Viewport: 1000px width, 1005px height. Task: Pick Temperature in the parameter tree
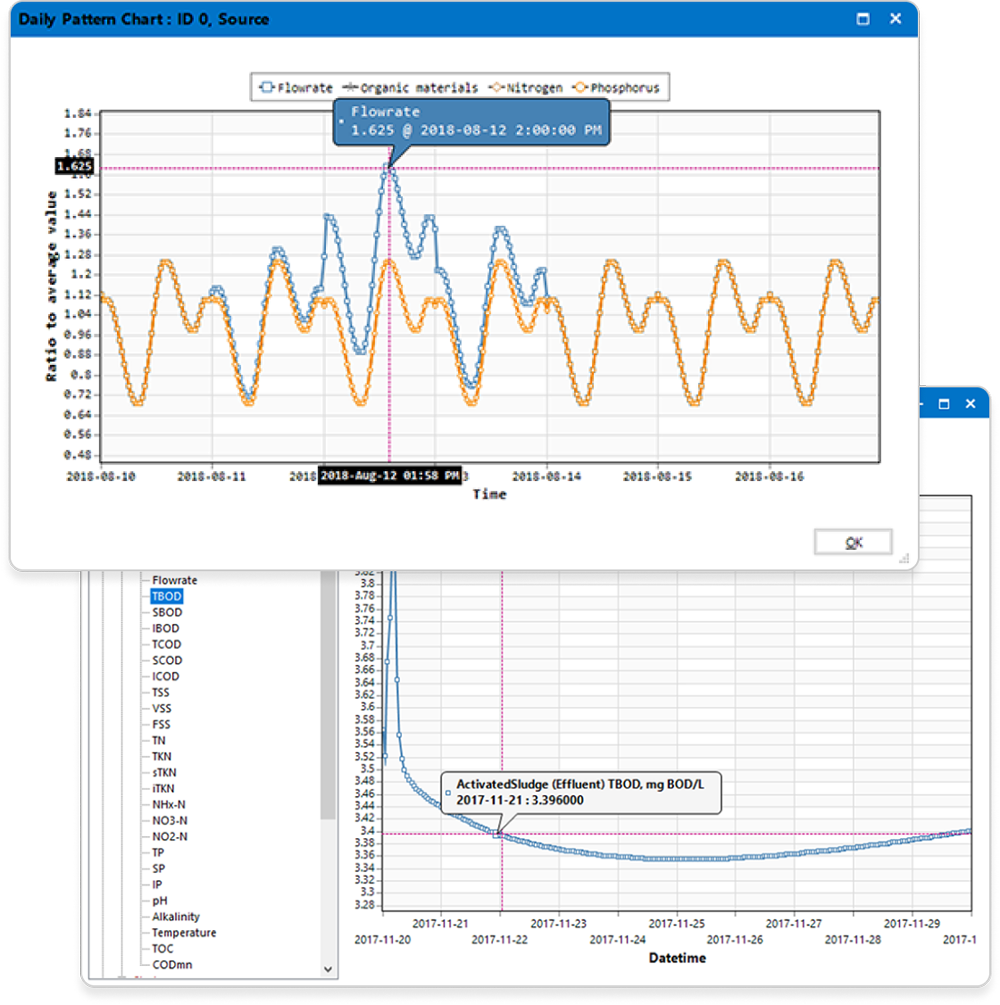tap(183, 932)
